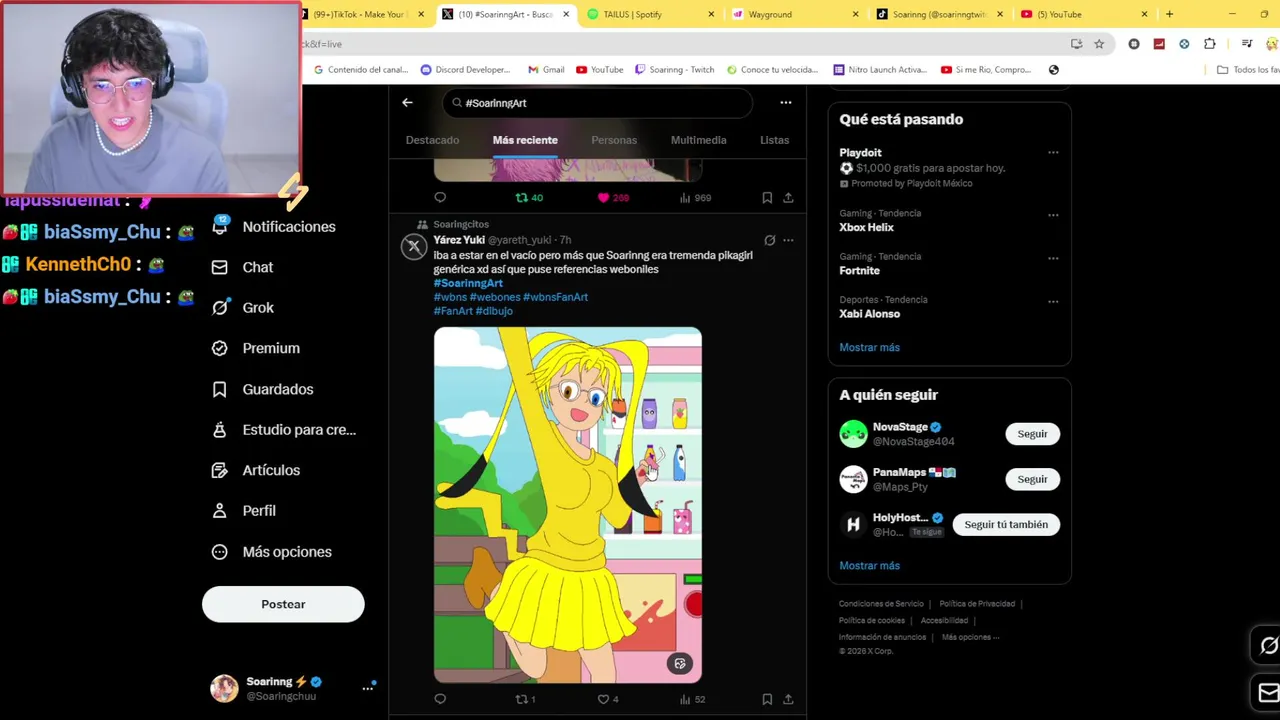This screenshot has height=720, width=1280.
Task: Switch to the Destacado tab
Action: tap(432, 140)
